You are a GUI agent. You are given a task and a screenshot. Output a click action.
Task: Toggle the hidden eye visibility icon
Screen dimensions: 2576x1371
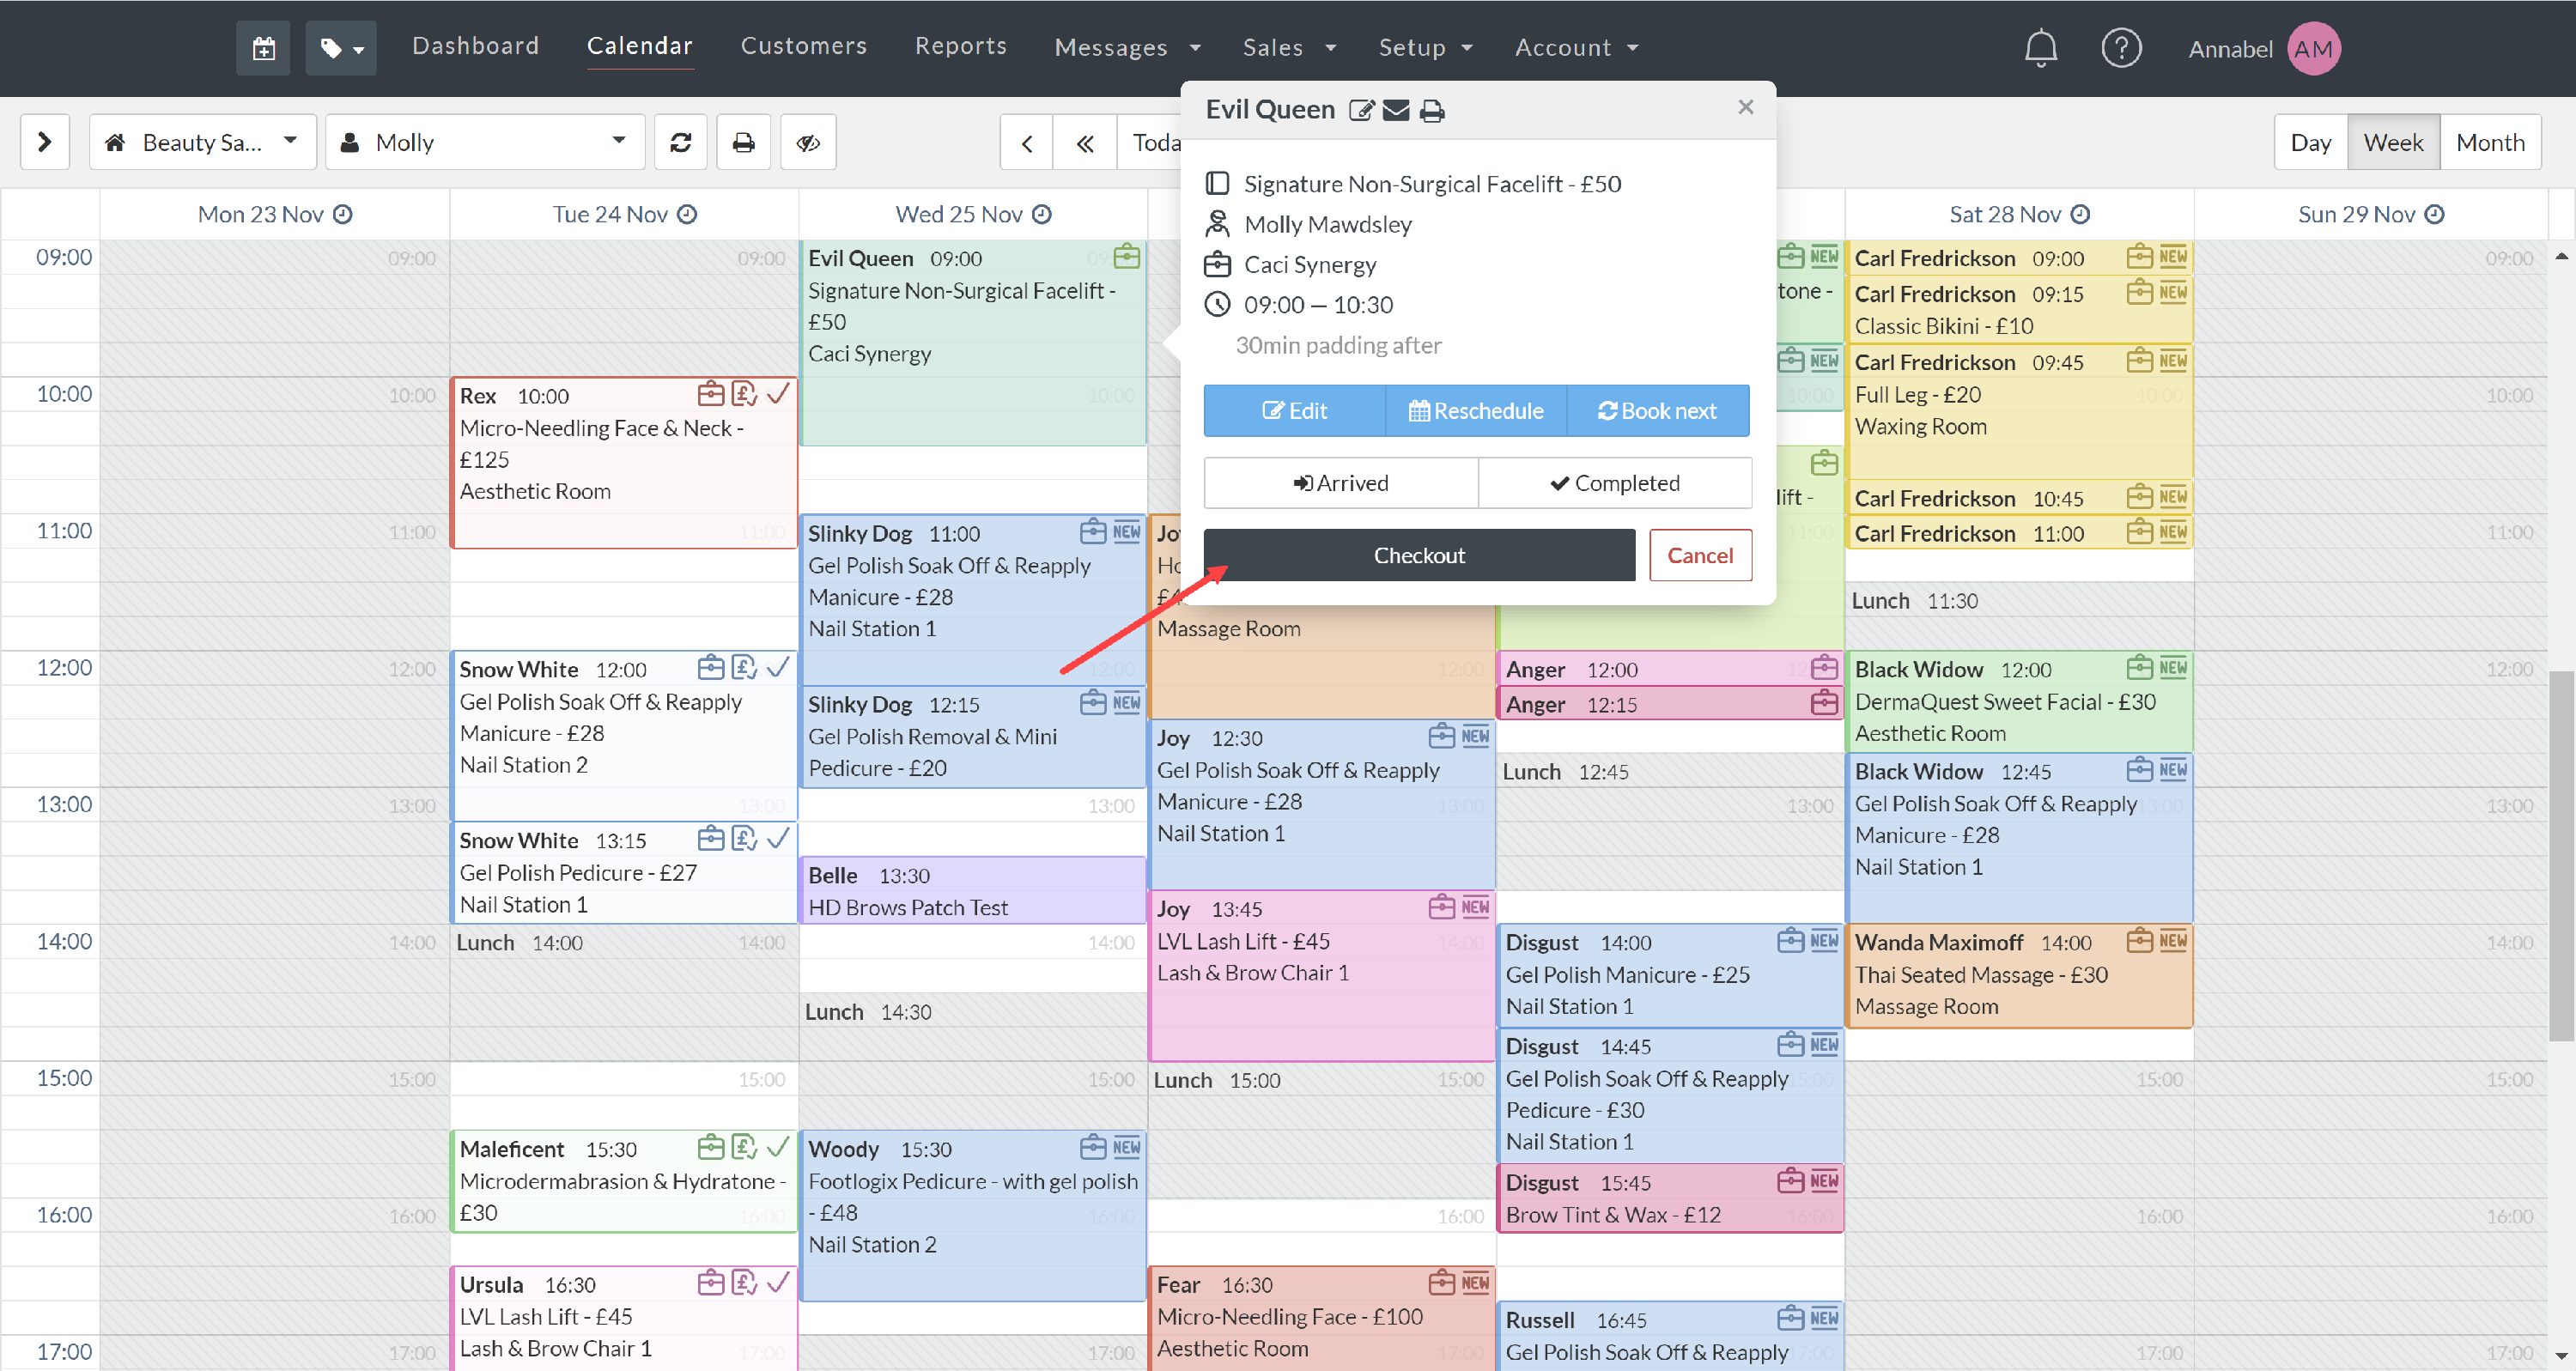(x=808, y=143)
